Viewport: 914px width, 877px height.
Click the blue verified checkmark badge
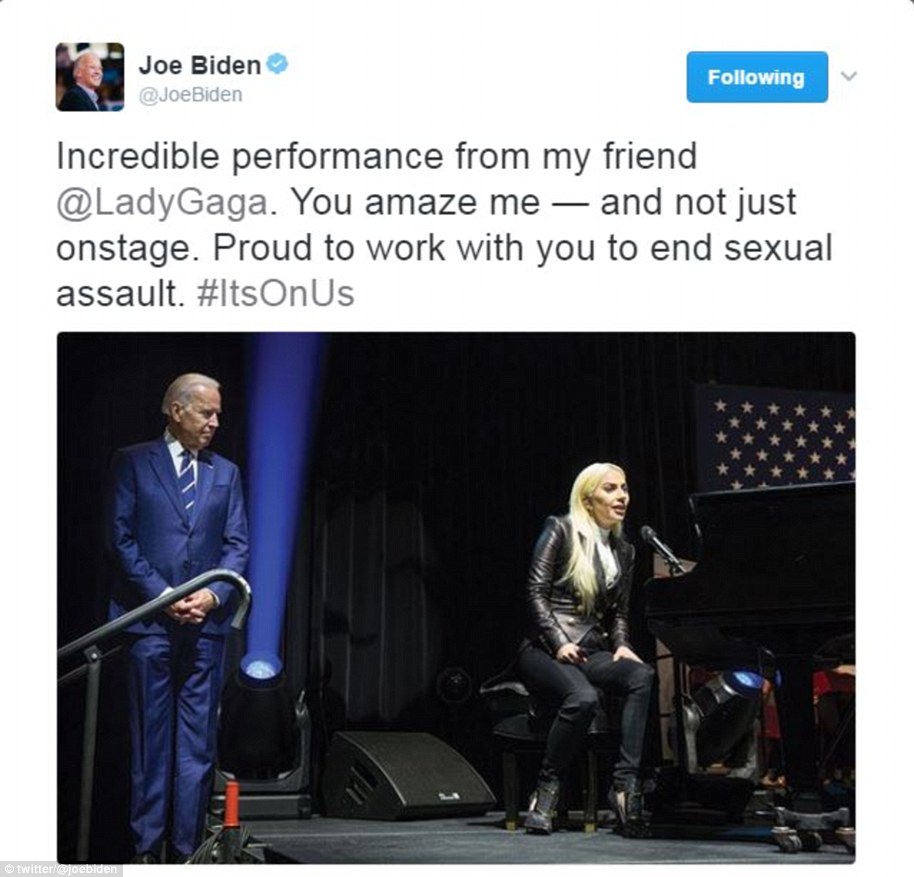point(277,64)
